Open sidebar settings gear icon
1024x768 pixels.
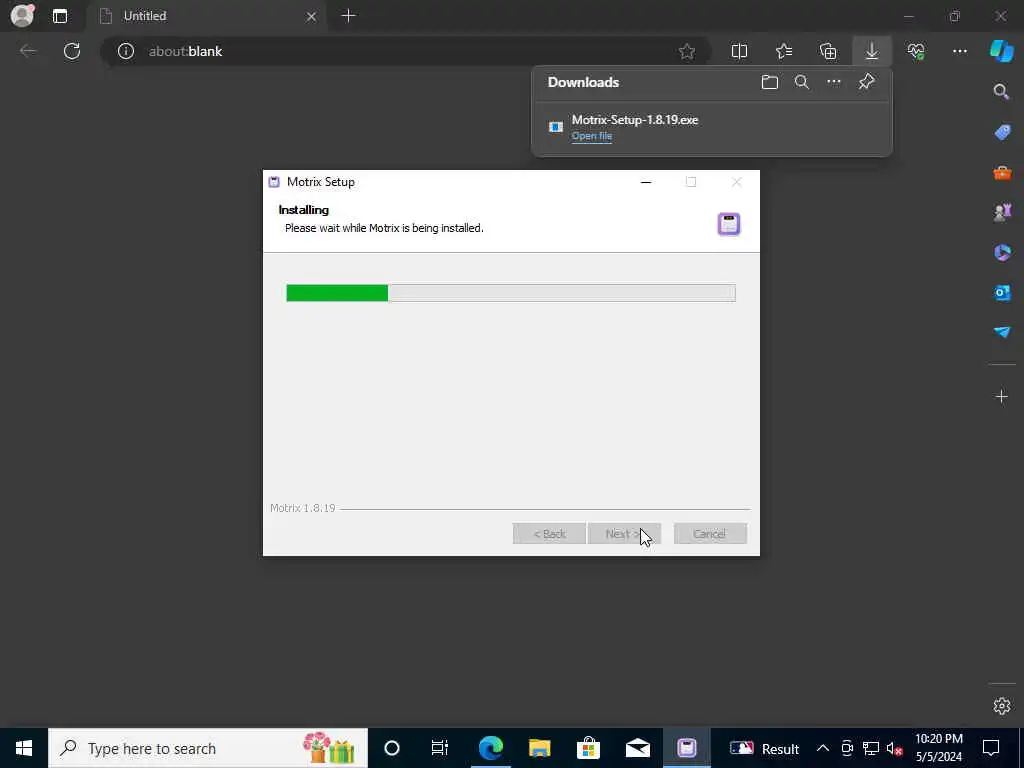point(1001,706)
